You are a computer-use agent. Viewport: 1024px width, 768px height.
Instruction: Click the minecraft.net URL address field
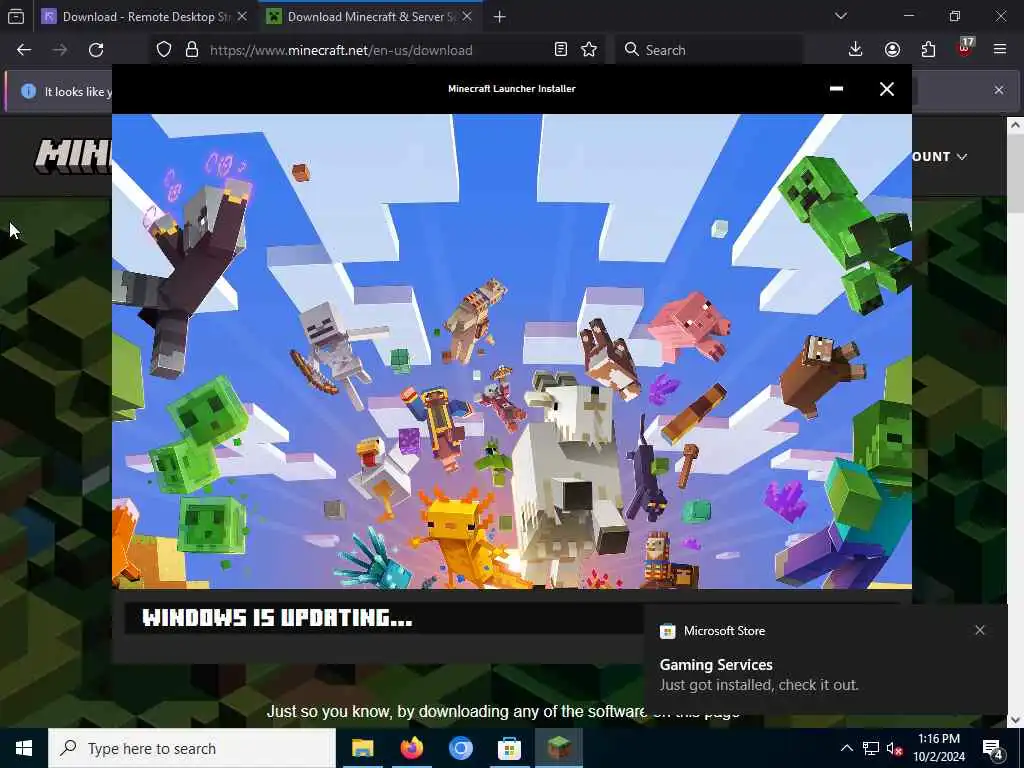pyautogui.click(x=379, y=50)
